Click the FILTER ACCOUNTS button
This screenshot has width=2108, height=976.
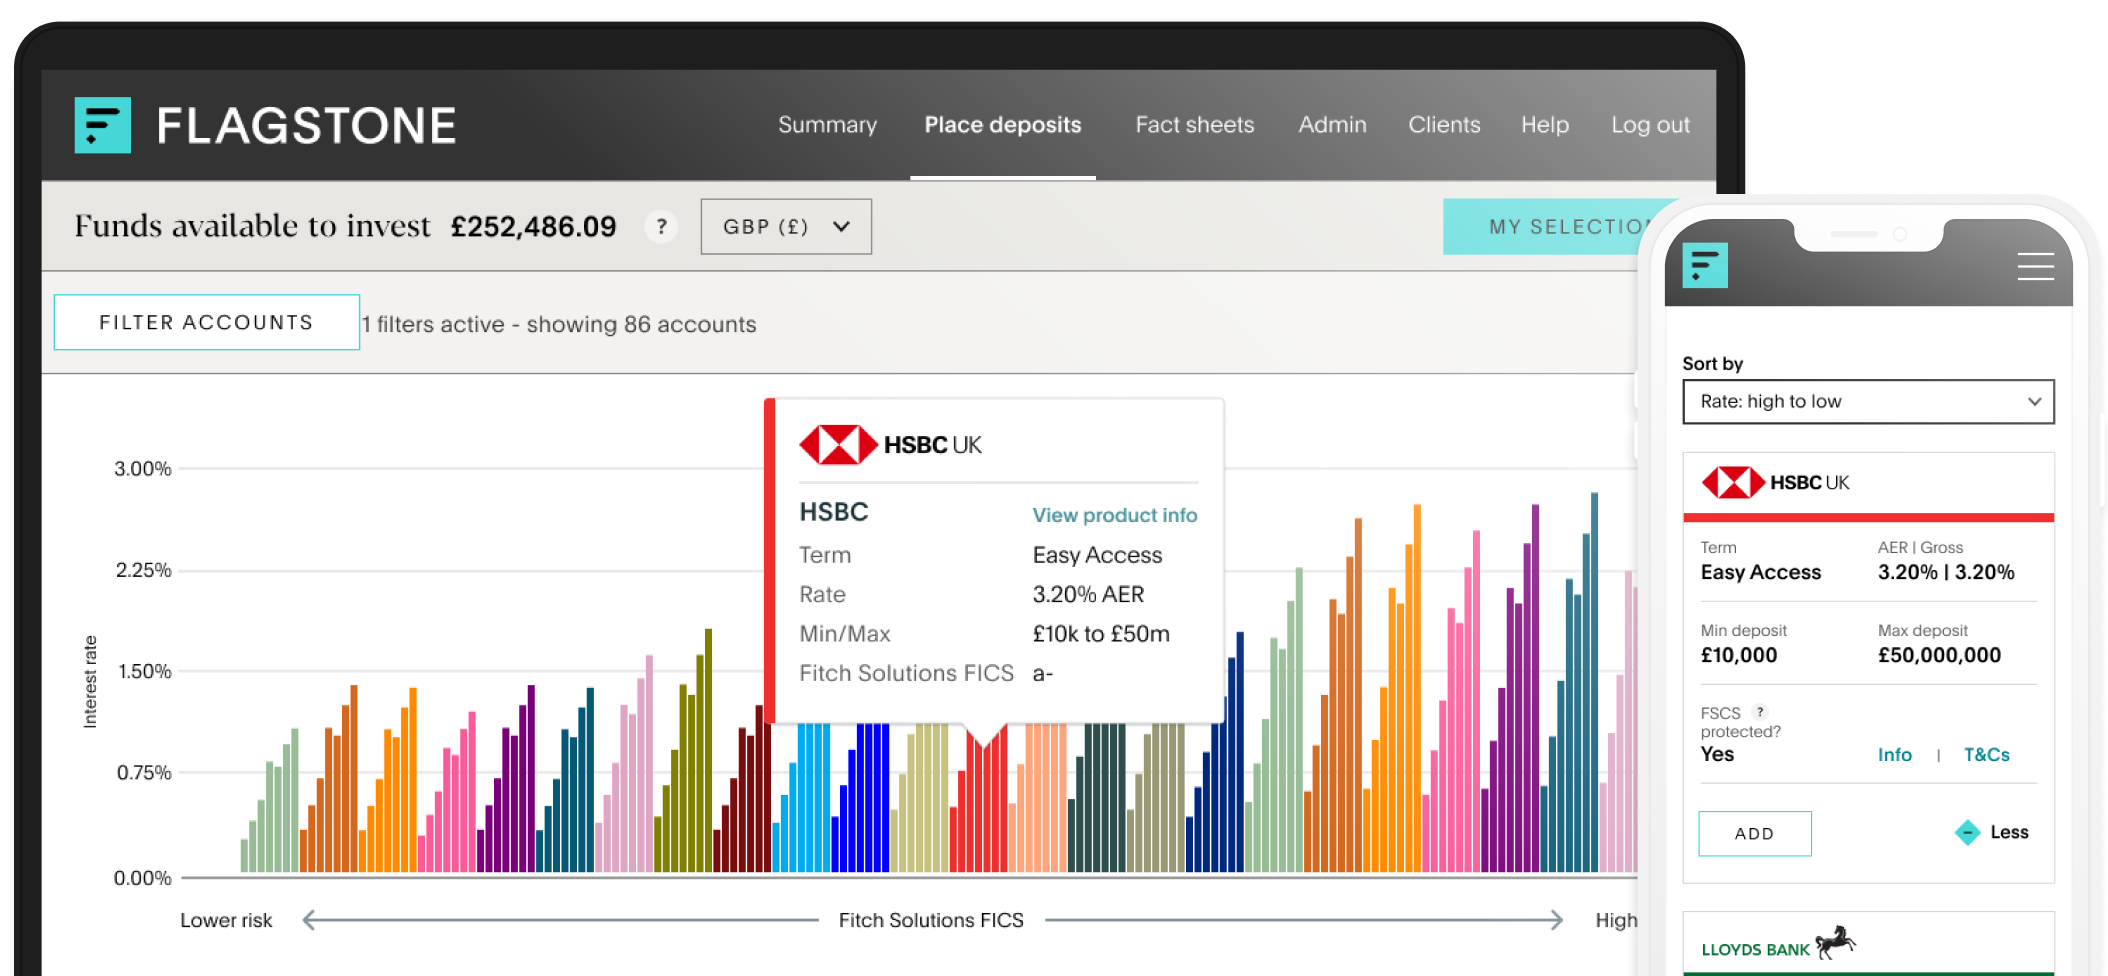click(x=207, y=322)
